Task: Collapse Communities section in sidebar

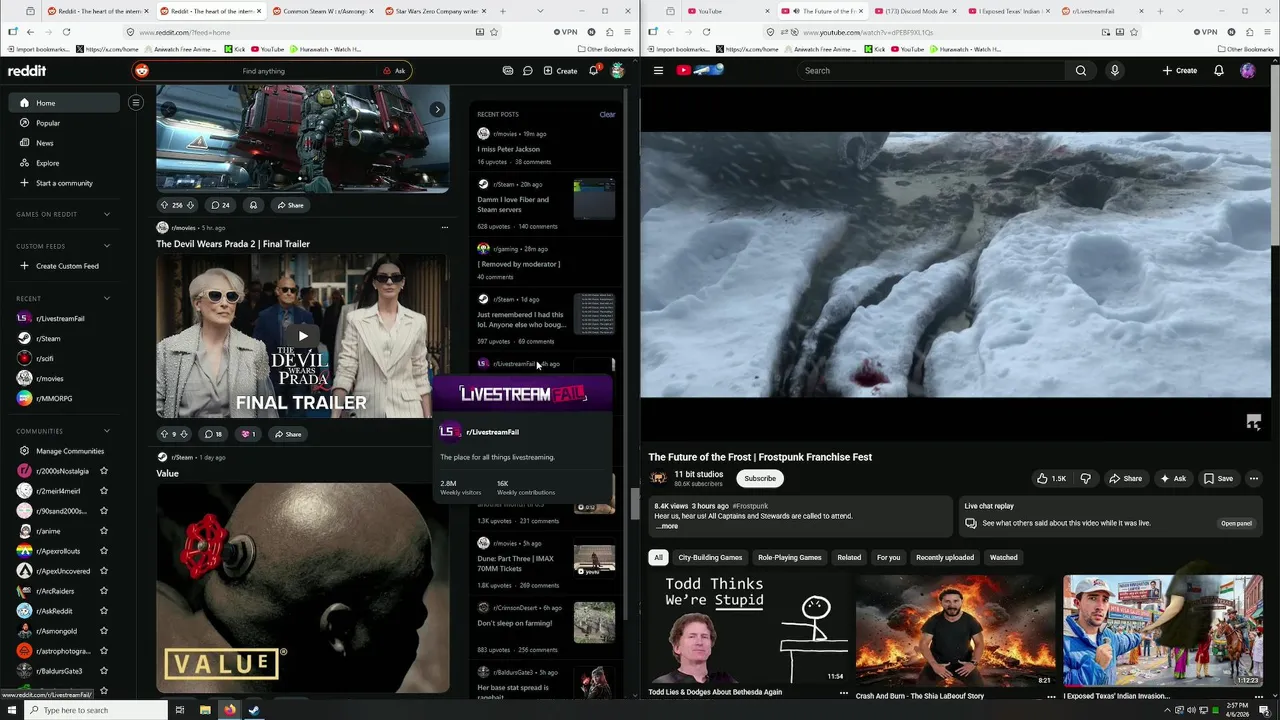Action: tap(107, 431)
